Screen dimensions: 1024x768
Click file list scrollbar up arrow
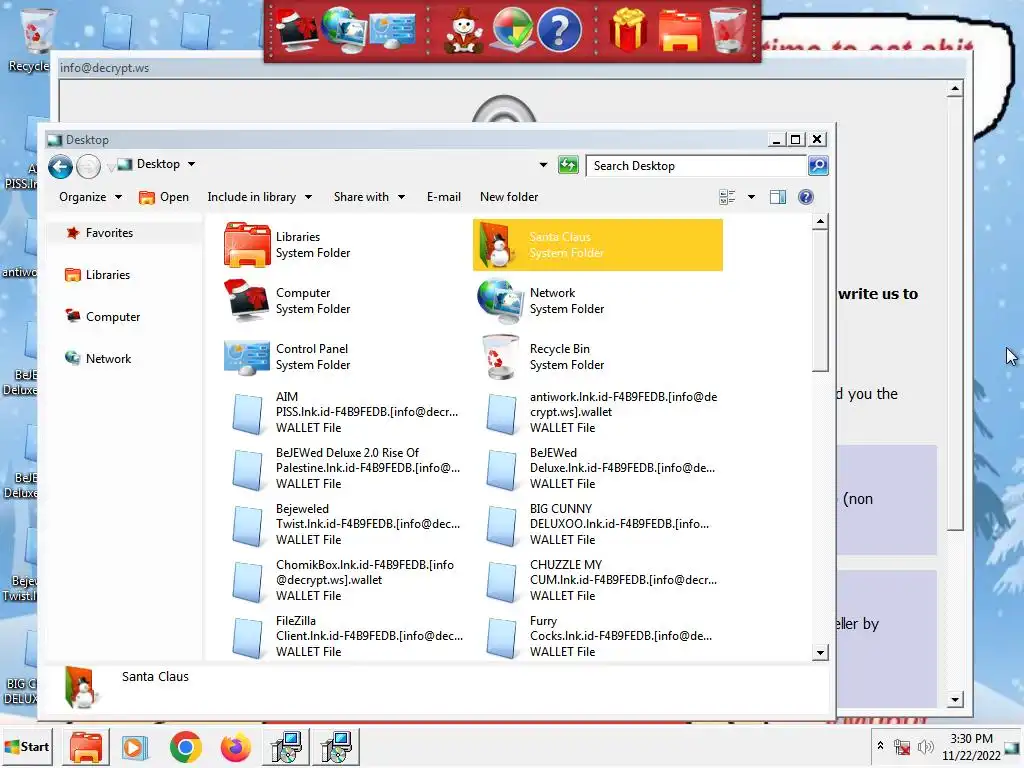click(x=820, y=222)
